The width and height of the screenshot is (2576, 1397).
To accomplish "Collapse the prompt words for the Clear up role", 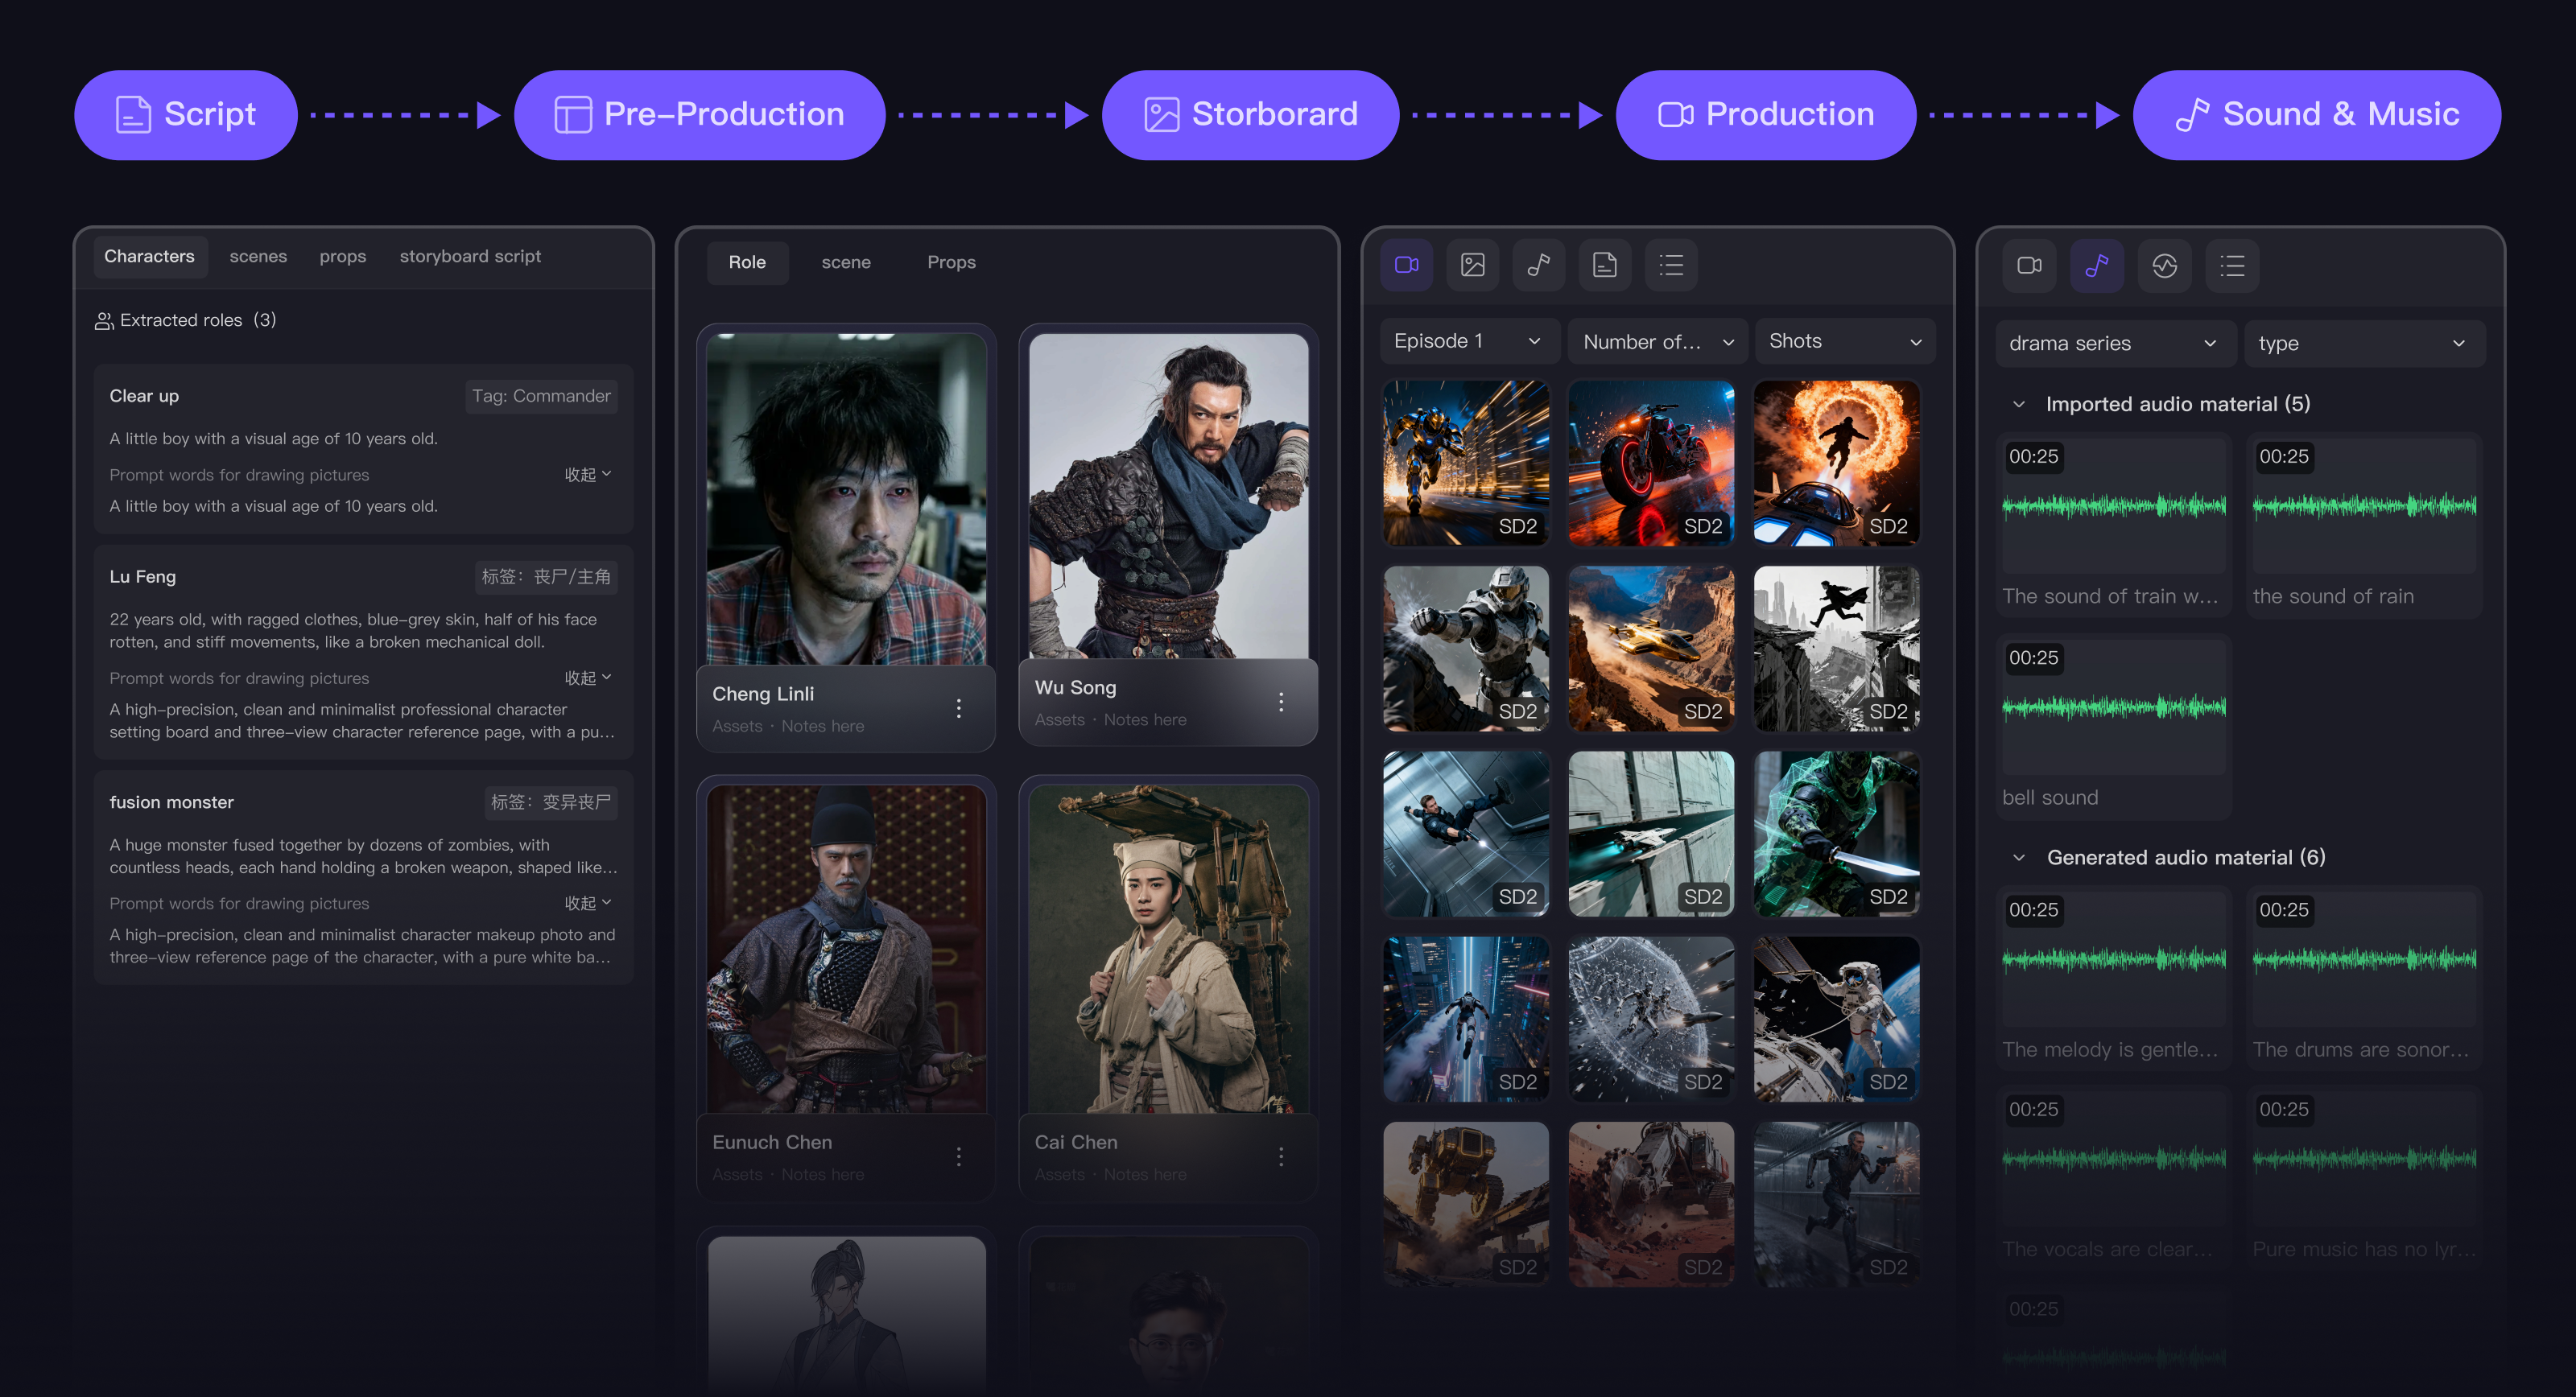I will (x=588, y=474).
